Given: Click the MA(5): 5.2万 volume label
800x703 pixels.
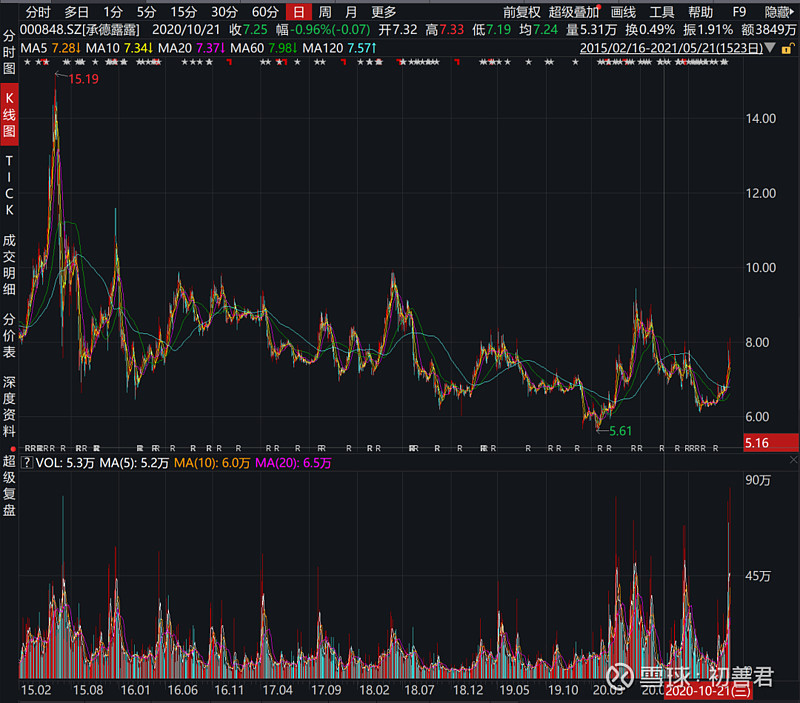Looking at the screenshot, I should click(x=134, y=463).
